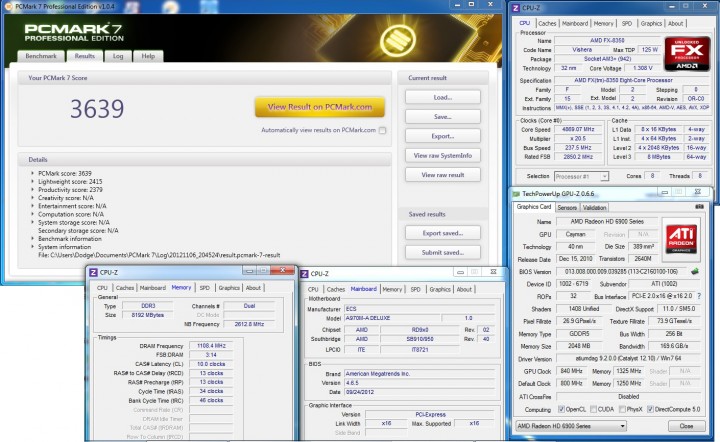Image resolution: width=720 pixels, height=442 pixels.
Task: Expand the Computation score: N/A row
Action: point(33,214)
